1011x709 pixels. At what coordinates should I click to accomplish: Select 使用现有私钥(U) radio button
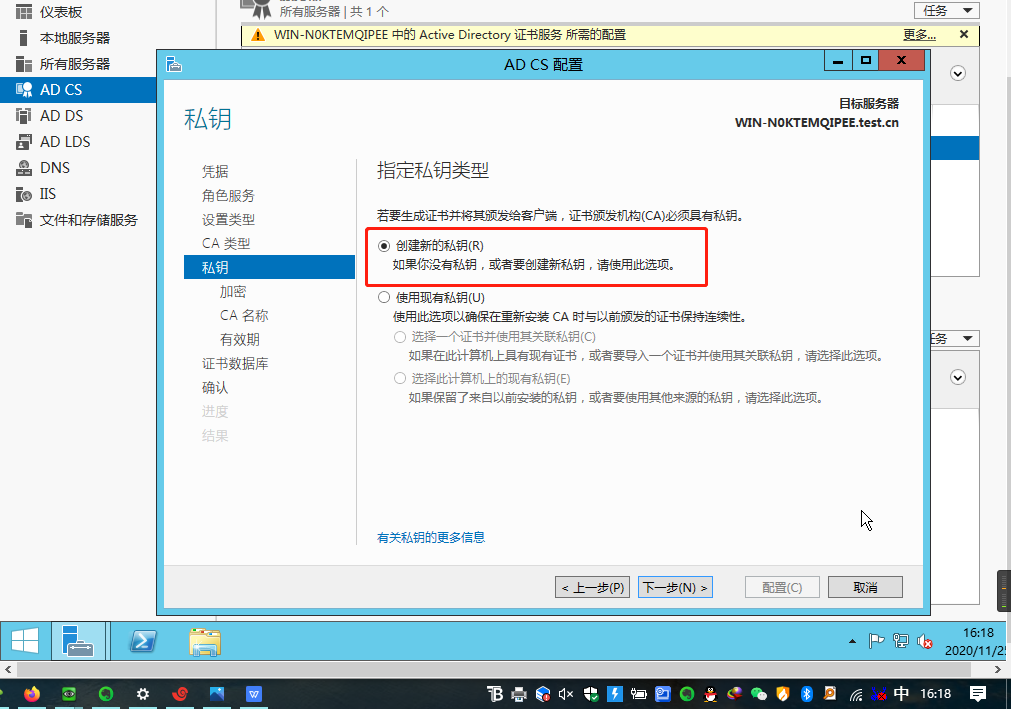384,297
